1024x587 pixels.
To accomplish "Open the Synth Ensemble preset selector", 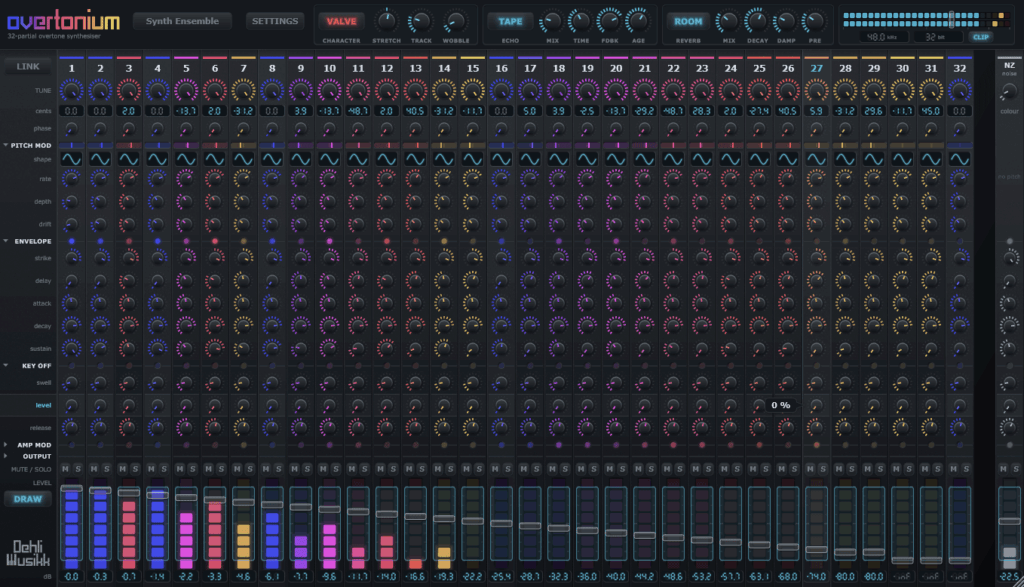I will click(x=182, y=21).
